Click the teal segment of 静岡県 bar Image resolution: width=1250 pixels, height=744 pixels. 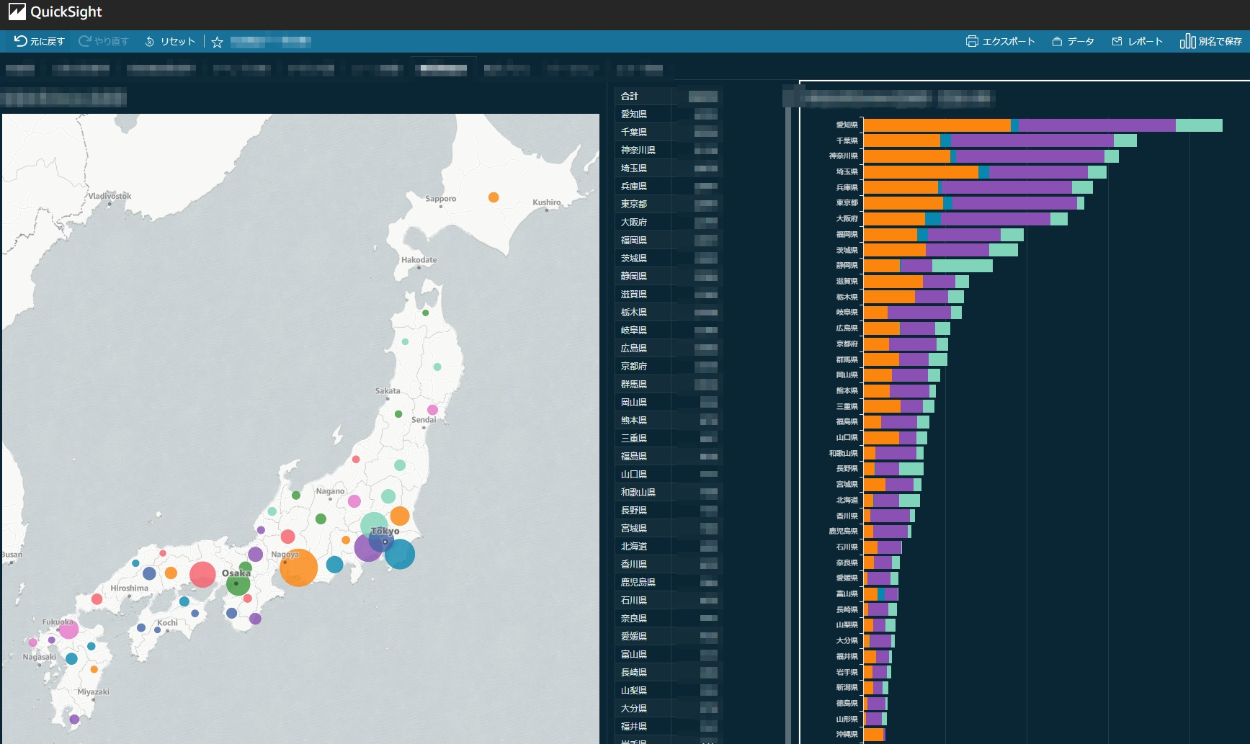(x=962, y=266)
